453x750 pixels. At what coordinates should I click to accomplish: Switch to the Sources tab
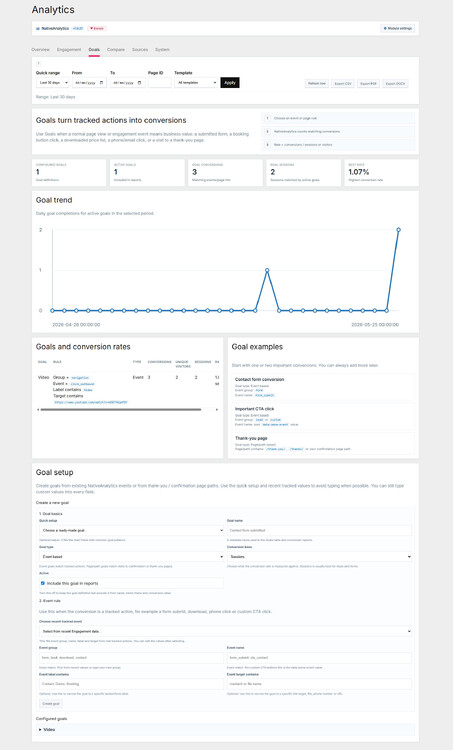click(140, 50)
